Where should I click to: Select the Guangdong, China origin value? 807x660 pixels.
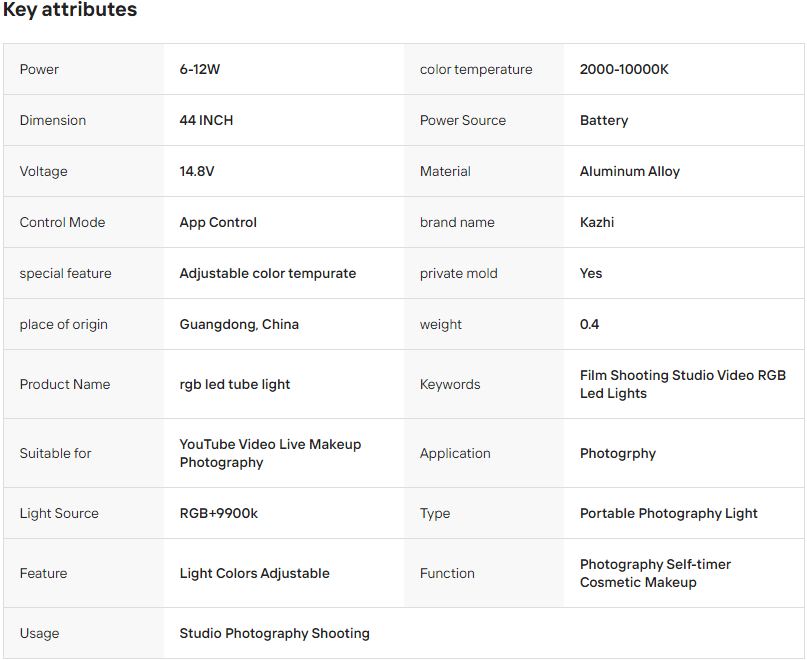(239, 324)
